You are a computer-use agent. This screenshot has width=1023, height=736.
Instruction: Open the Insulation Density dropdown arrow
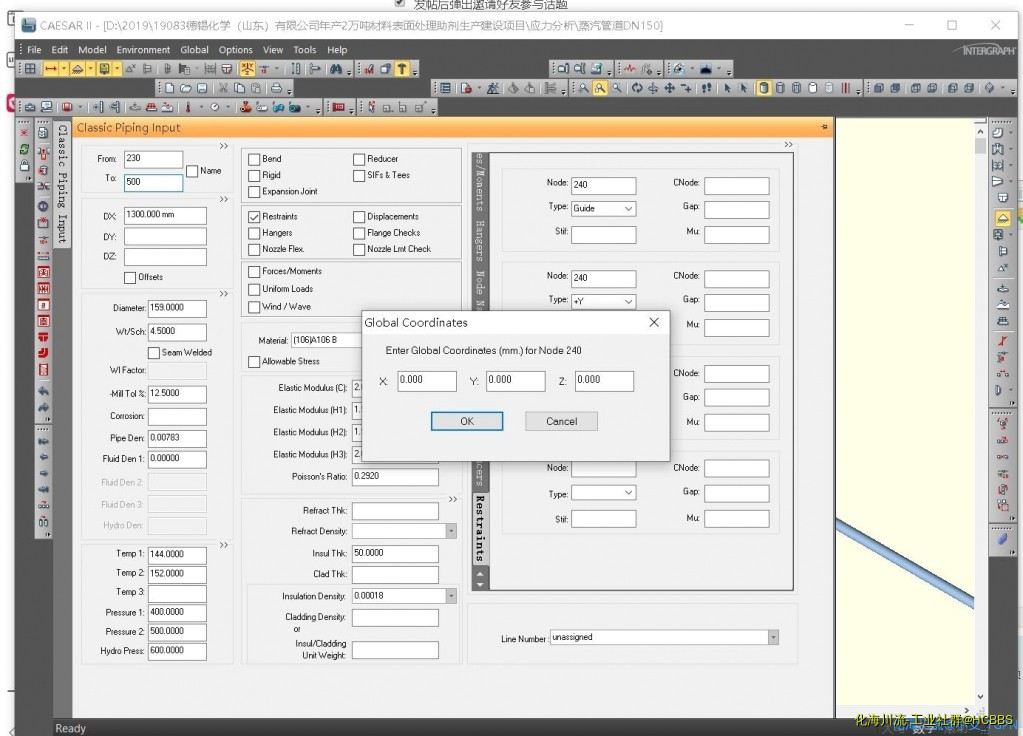click(451, 596)
